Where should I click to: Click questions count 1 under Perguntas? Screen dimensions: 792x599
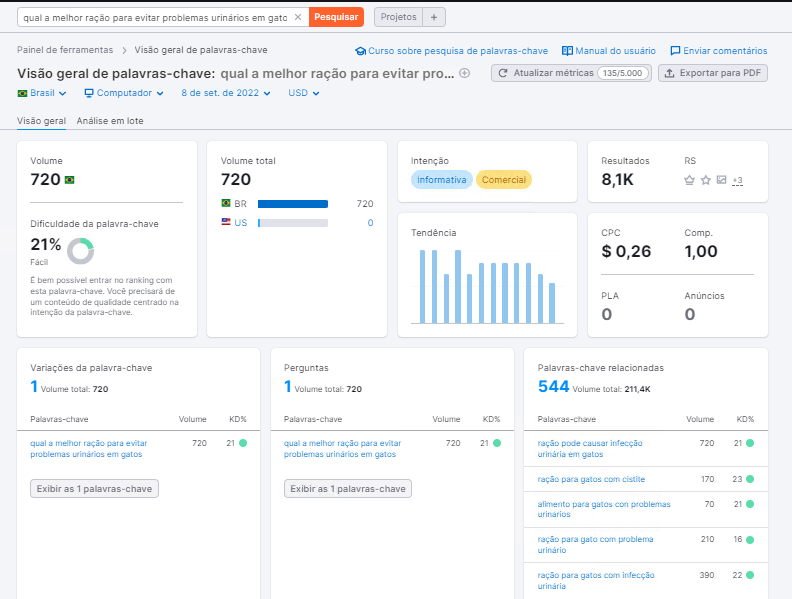(287, 386)
